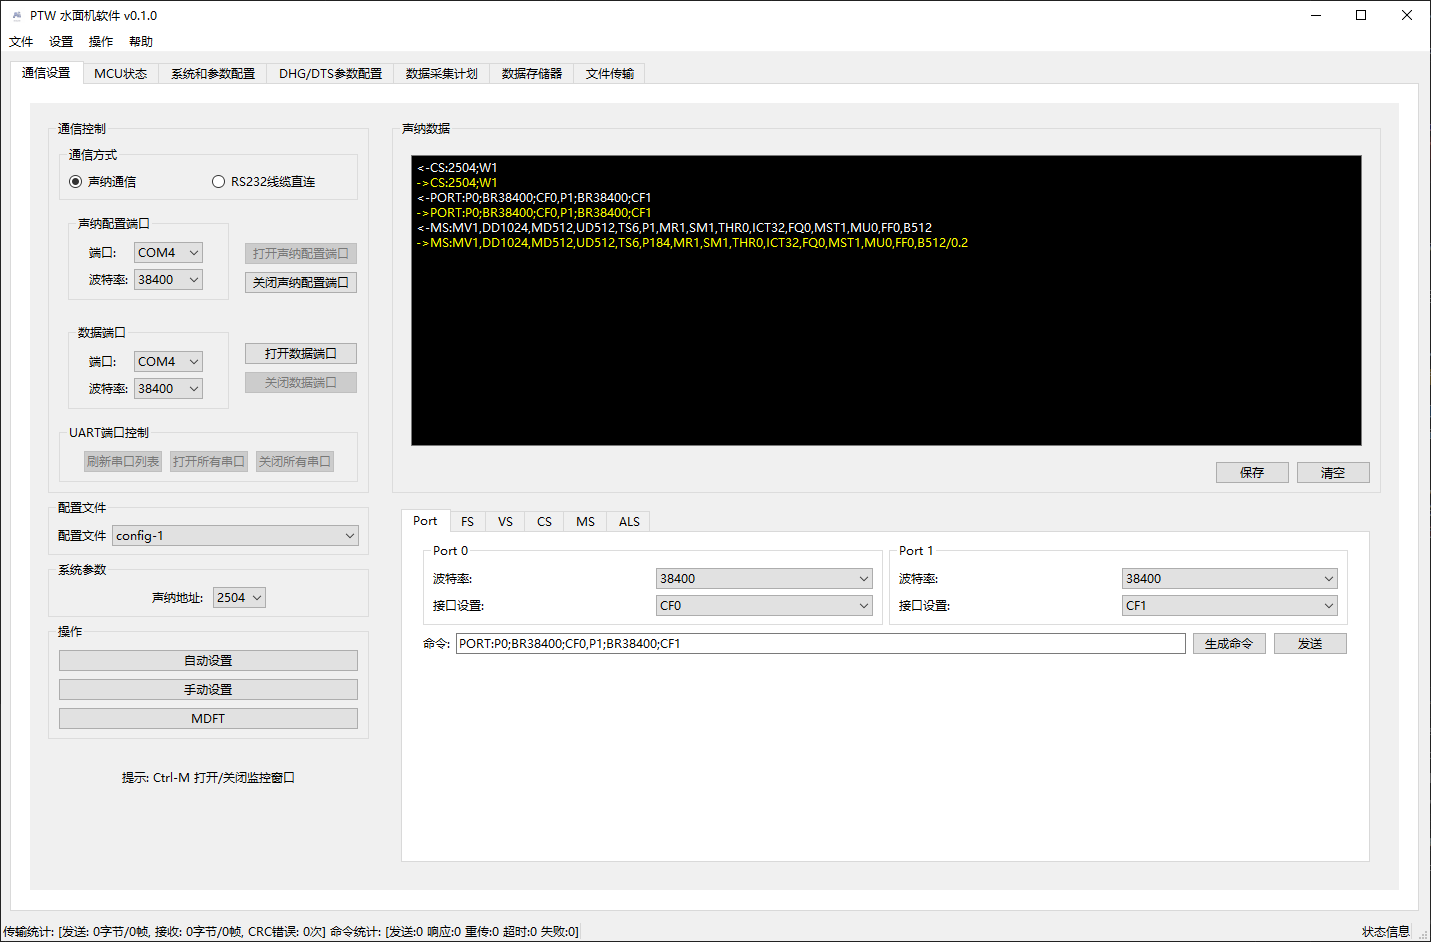Screen dimensions: 1431x942
Task: Click the MDFT button
Action: tap(208, 719)
